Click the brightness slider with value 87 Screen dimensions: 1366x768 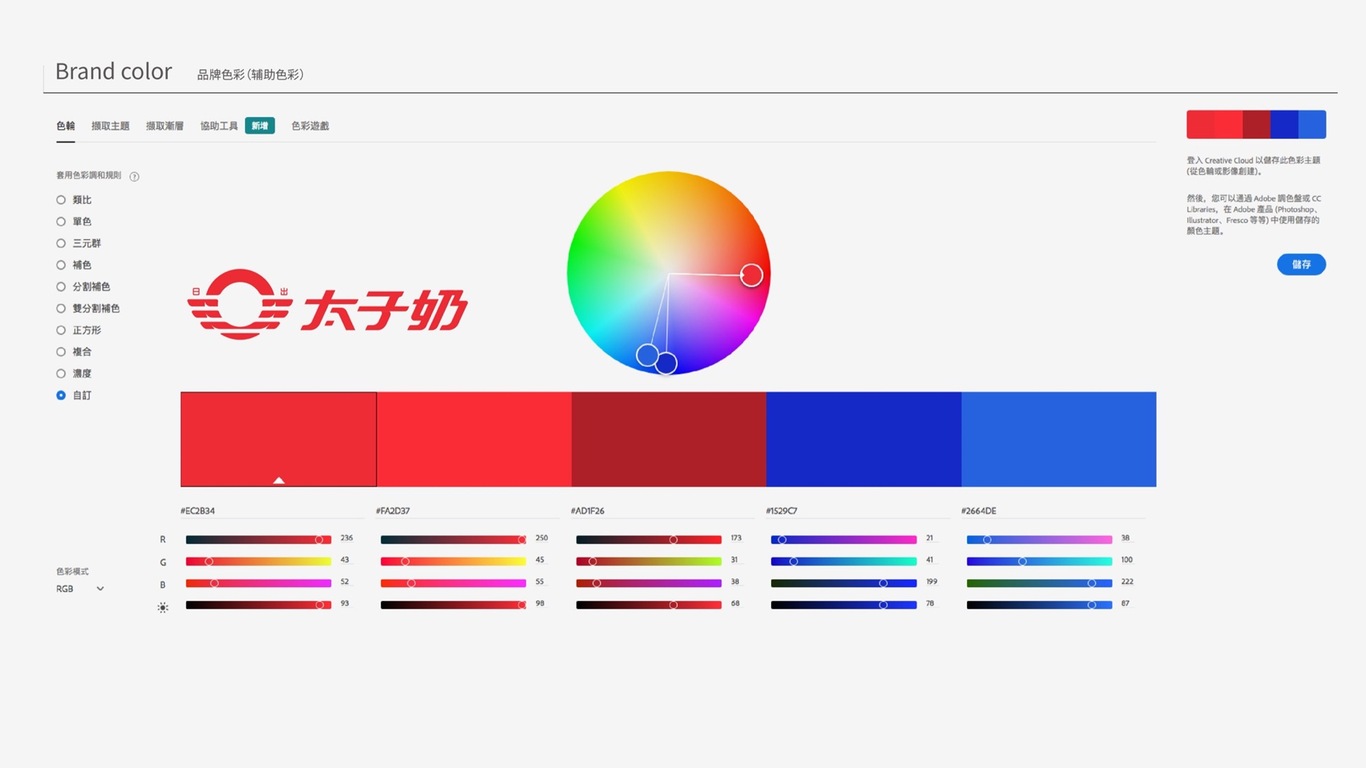coord(1038,605)
